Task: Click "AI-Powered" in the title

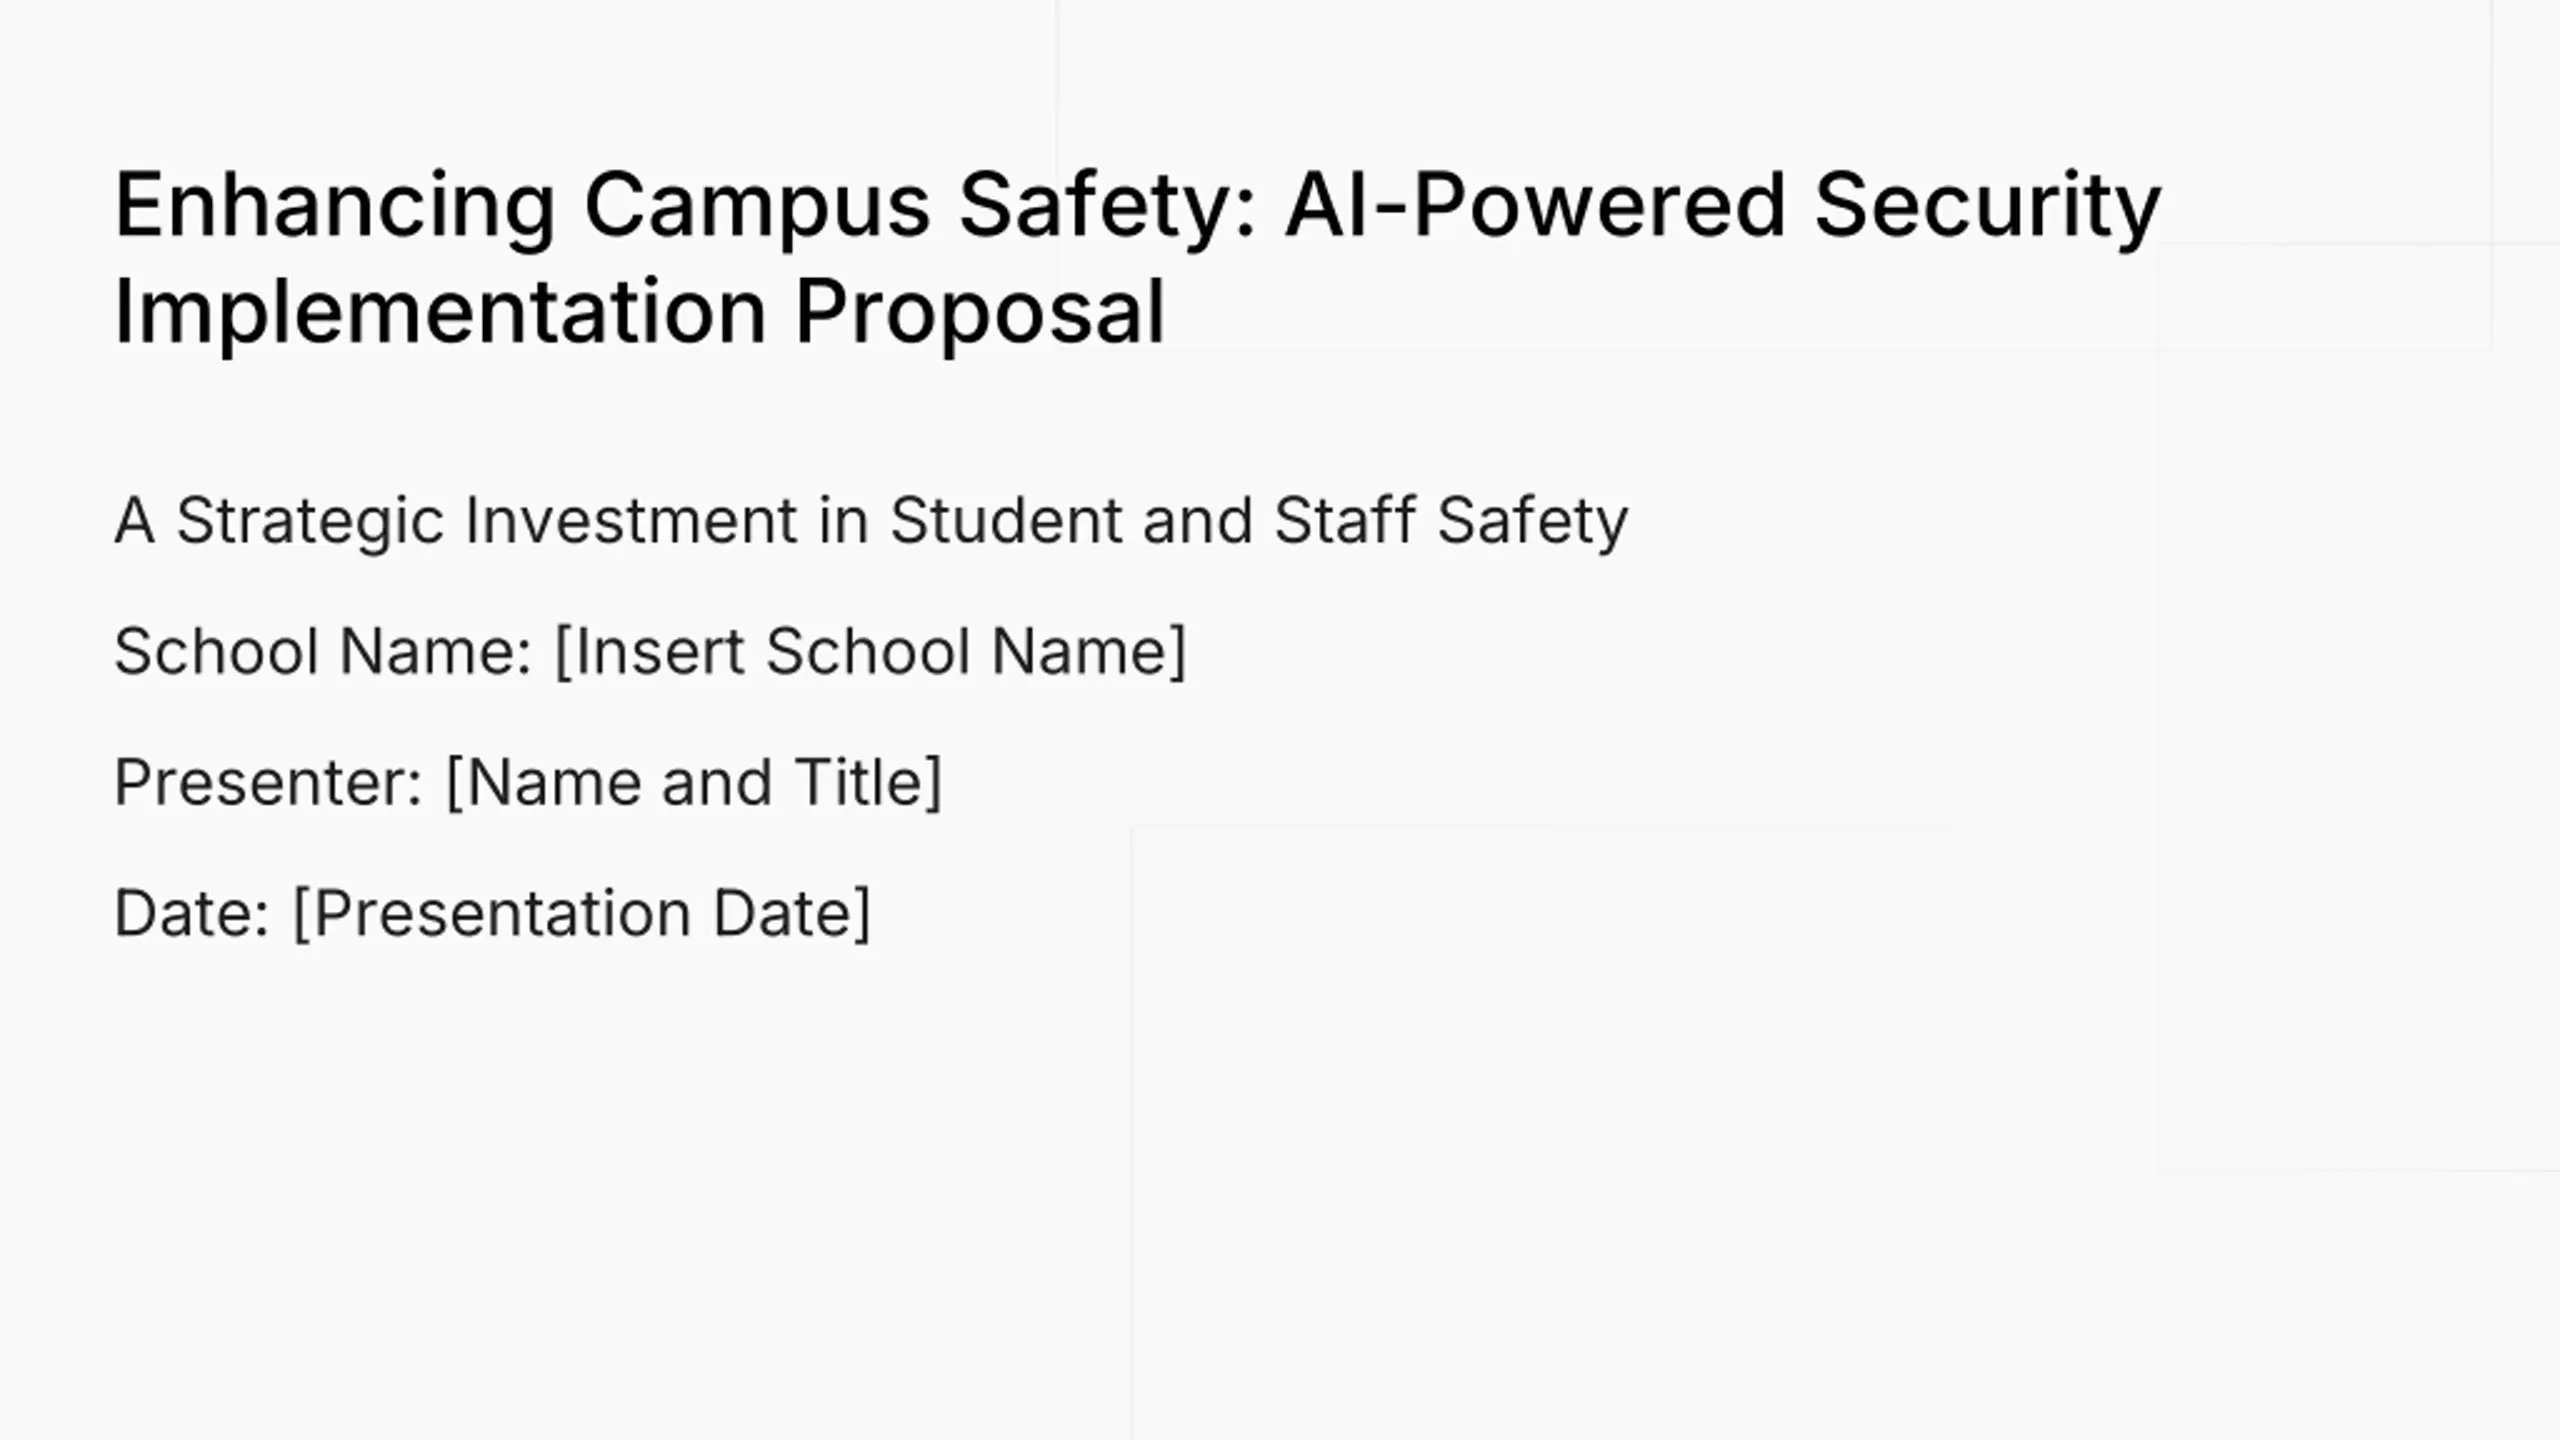Action: [x=1535, y=205]
